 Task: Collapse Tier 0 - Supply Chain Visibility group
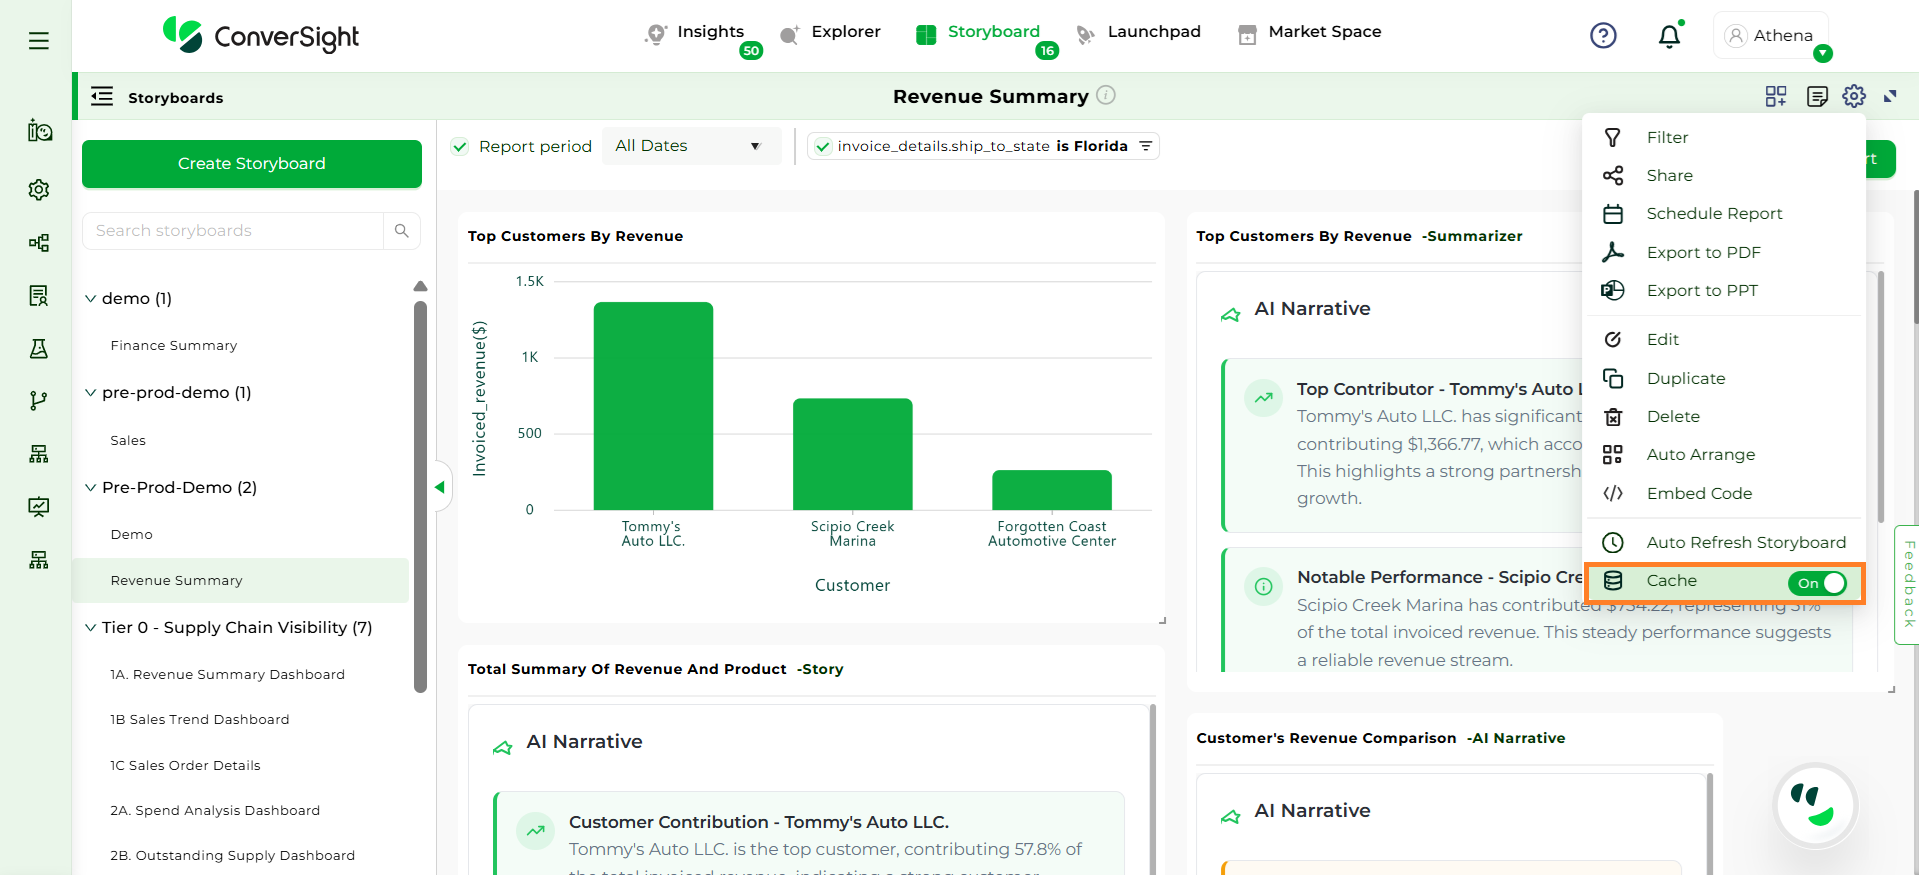[x=91, y=628]
